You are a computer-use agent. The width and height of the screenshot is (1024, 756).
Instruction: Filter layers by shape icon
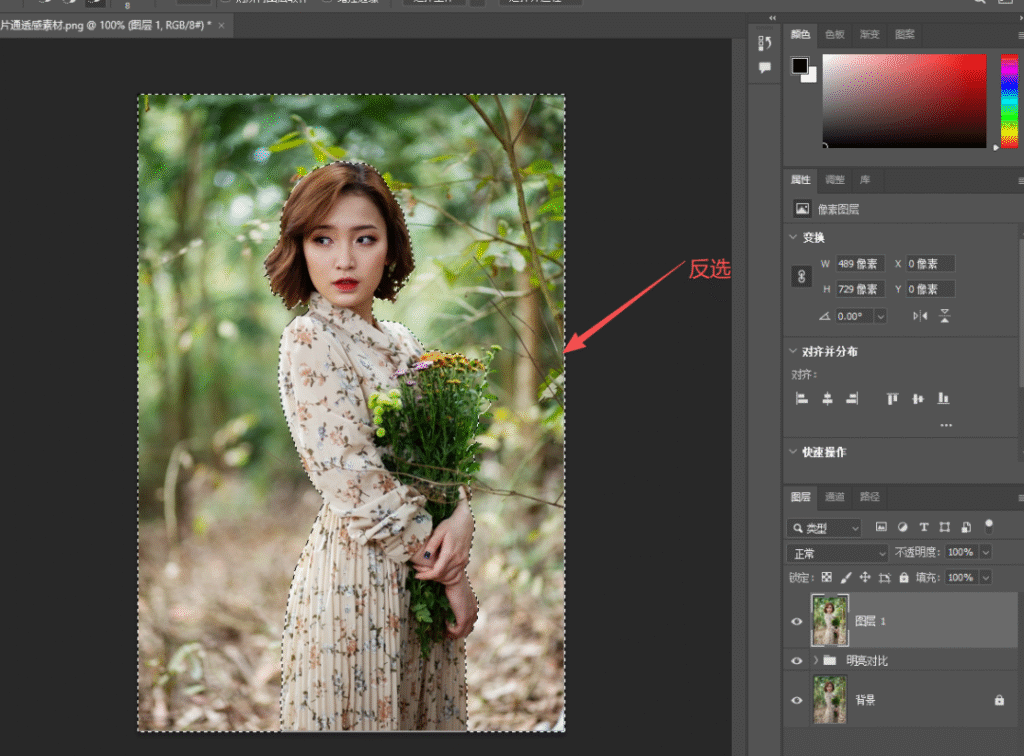tap(945, 527)
